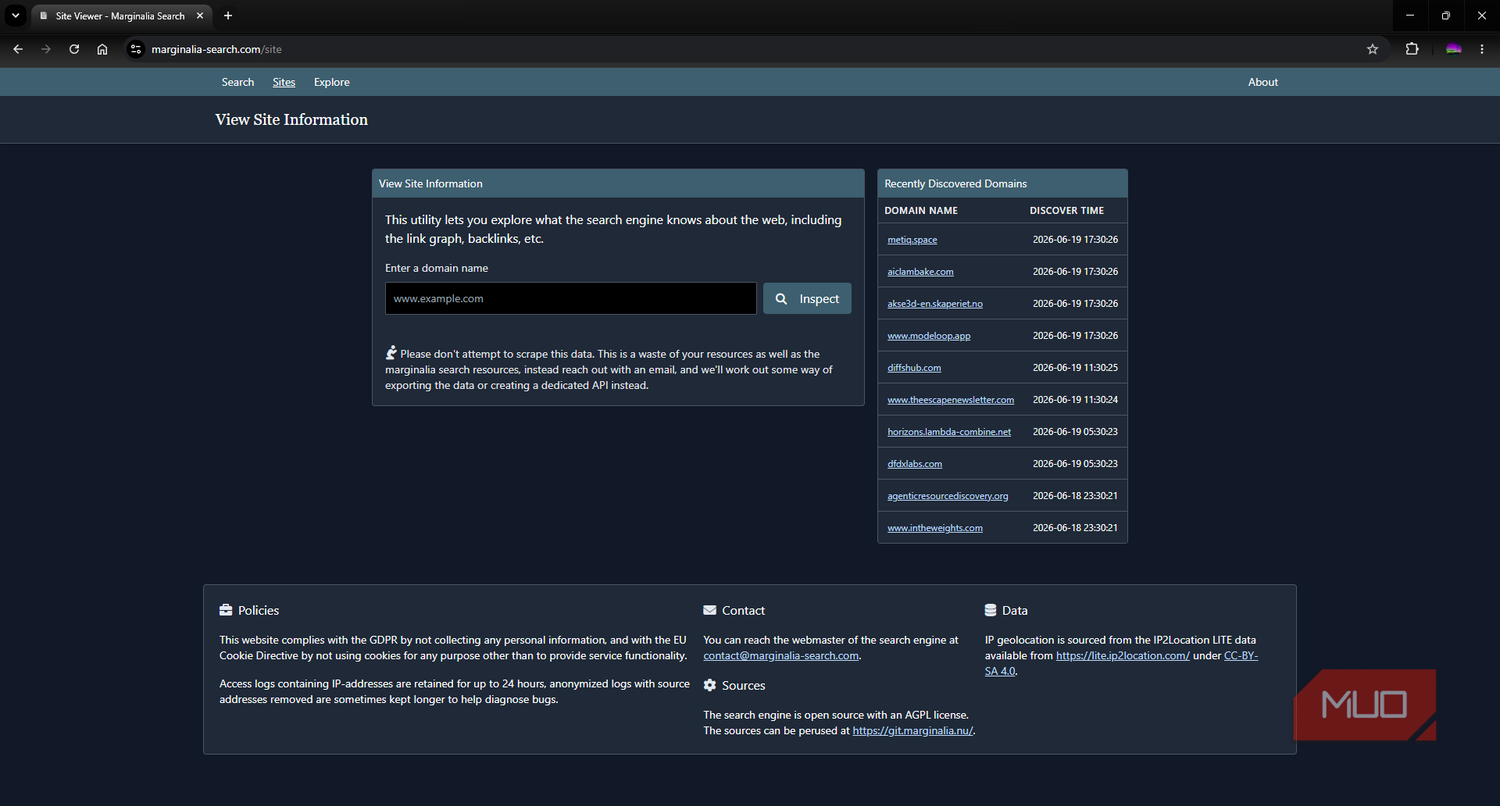The height and width of the screenshot is (806, 1500).
Task: Open the CC-BY-SA 4.0 license link
Action: [1120, 663]
